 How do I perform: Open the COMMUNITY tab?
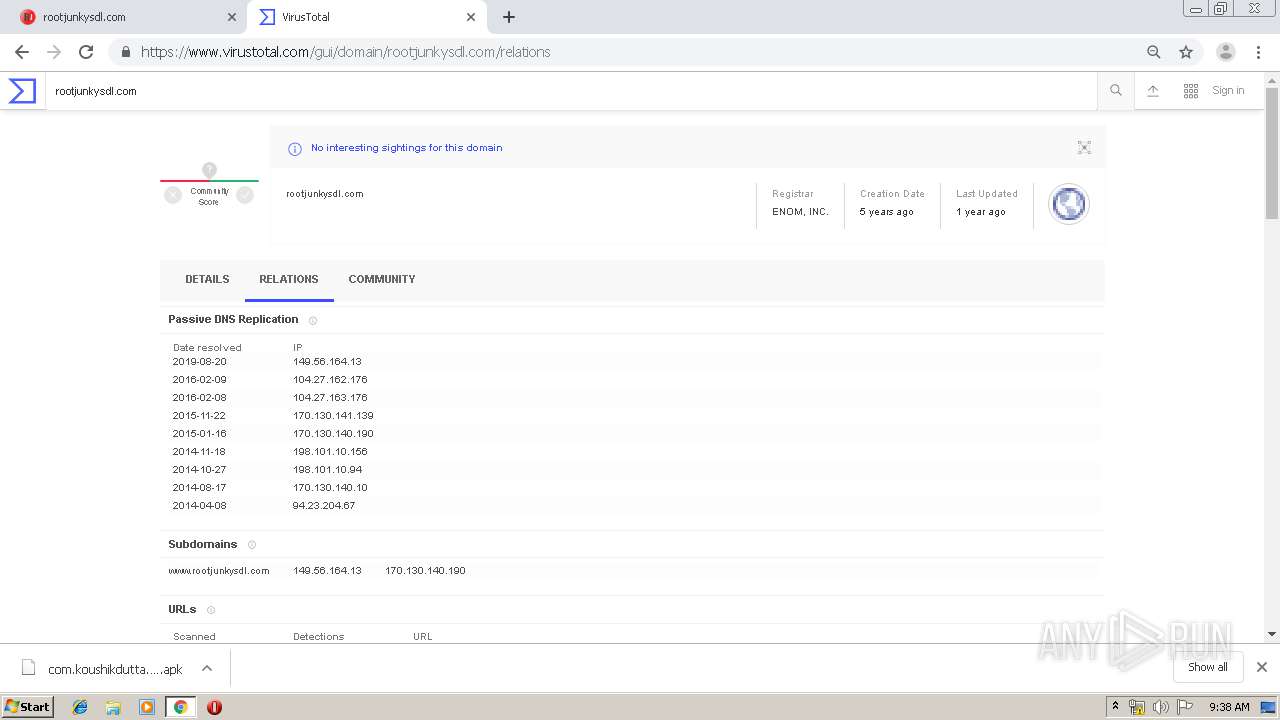382,279
